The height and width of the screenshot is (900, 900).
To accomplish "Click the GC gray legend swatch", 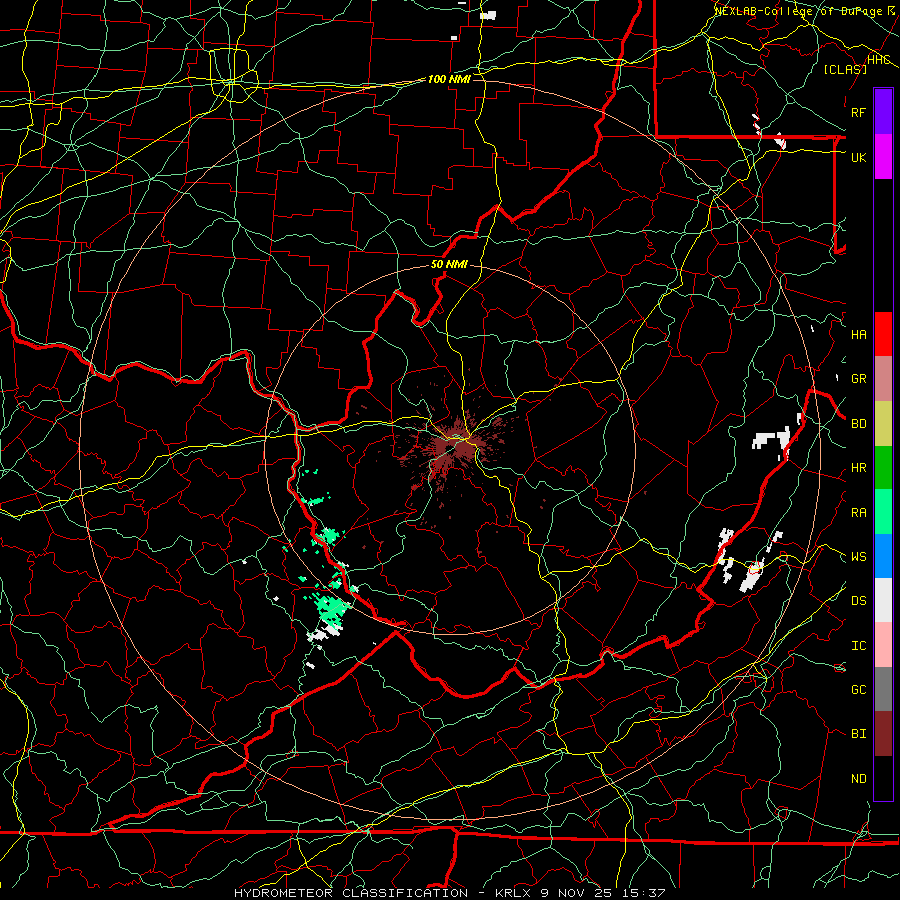I will (x=883, y=689).
